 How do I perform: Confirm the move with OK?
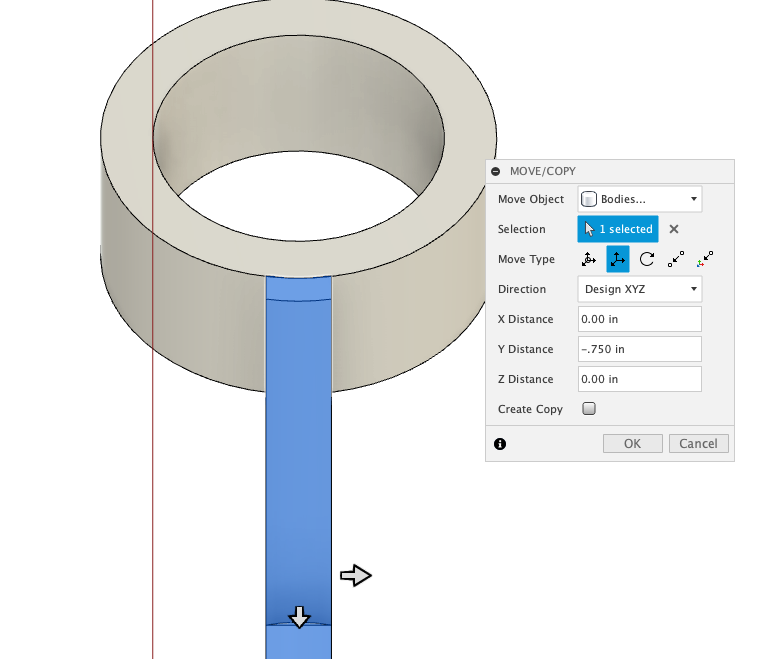(632, 444)
